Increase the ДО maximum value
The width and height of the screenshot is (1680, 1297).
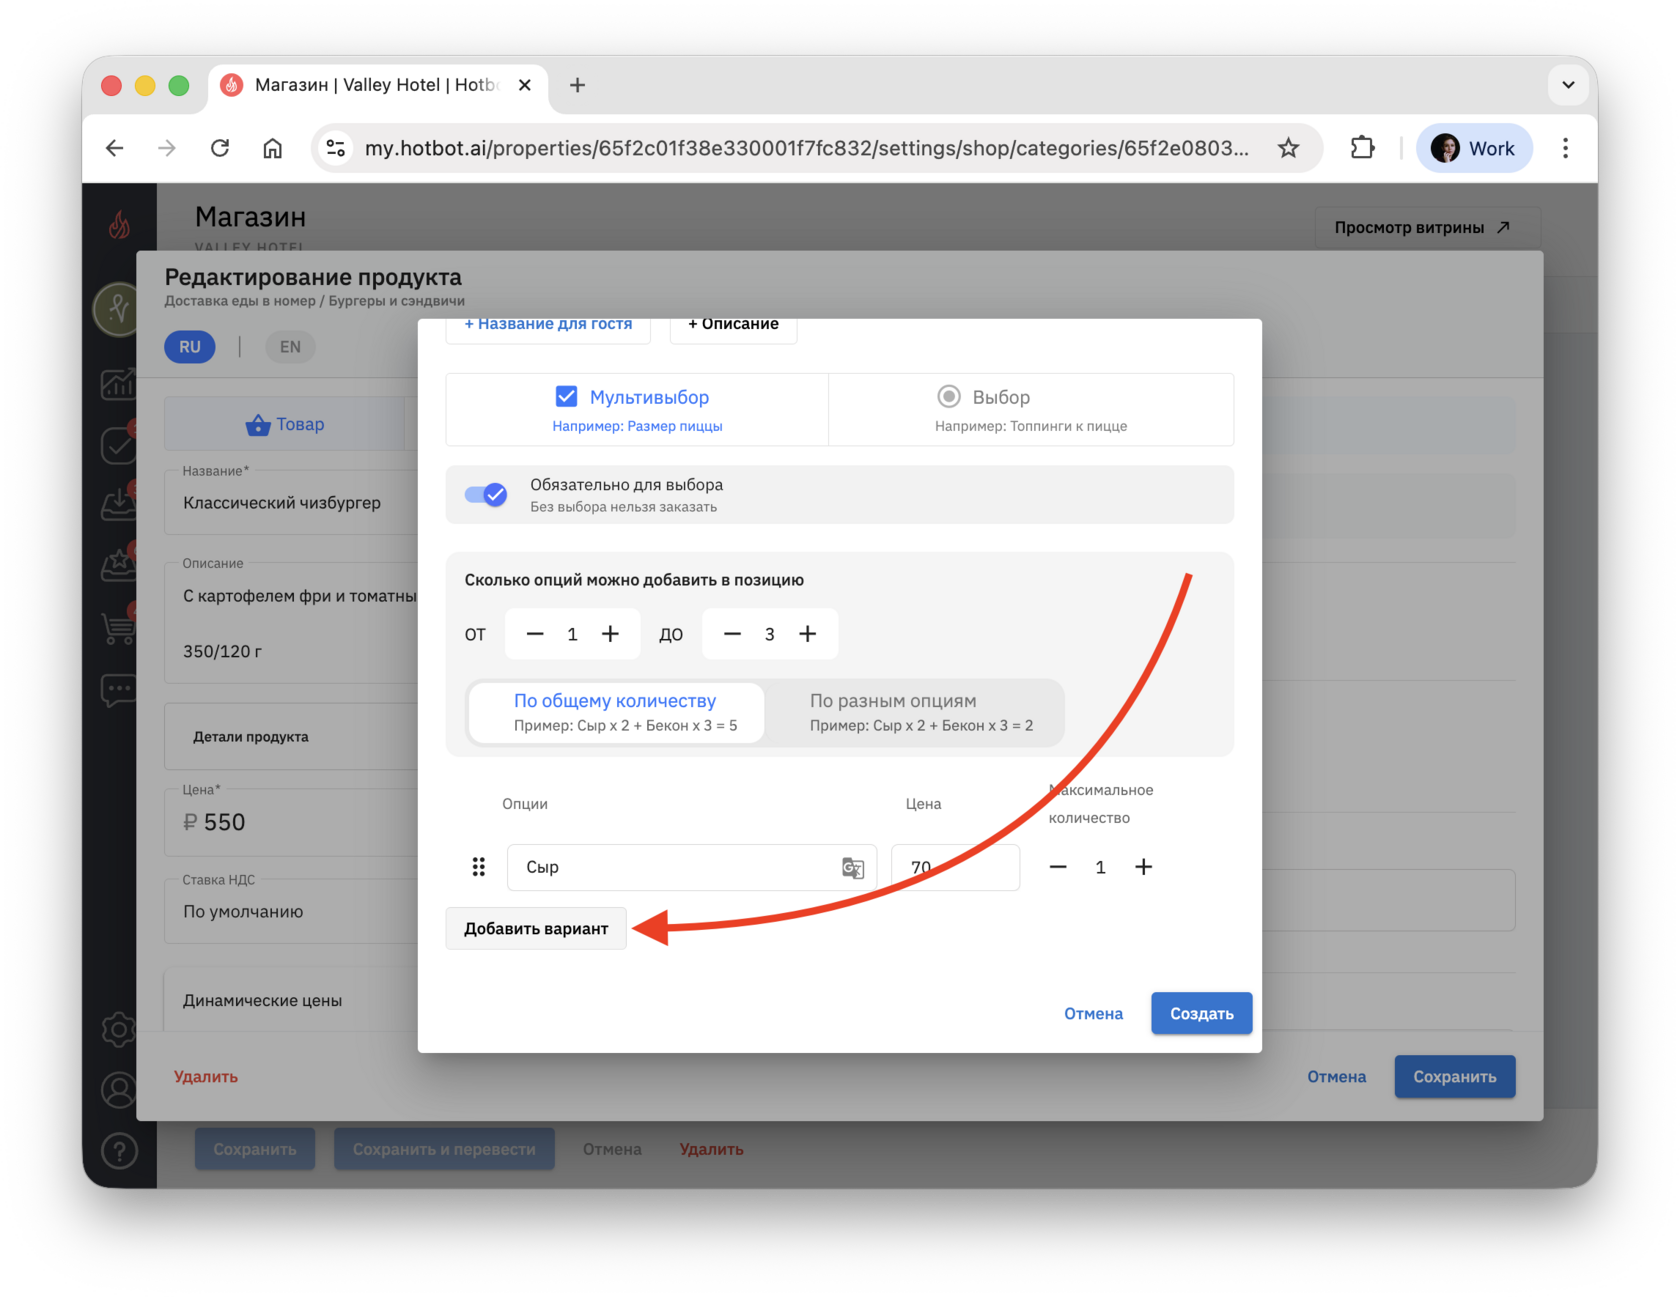(807, 634)
